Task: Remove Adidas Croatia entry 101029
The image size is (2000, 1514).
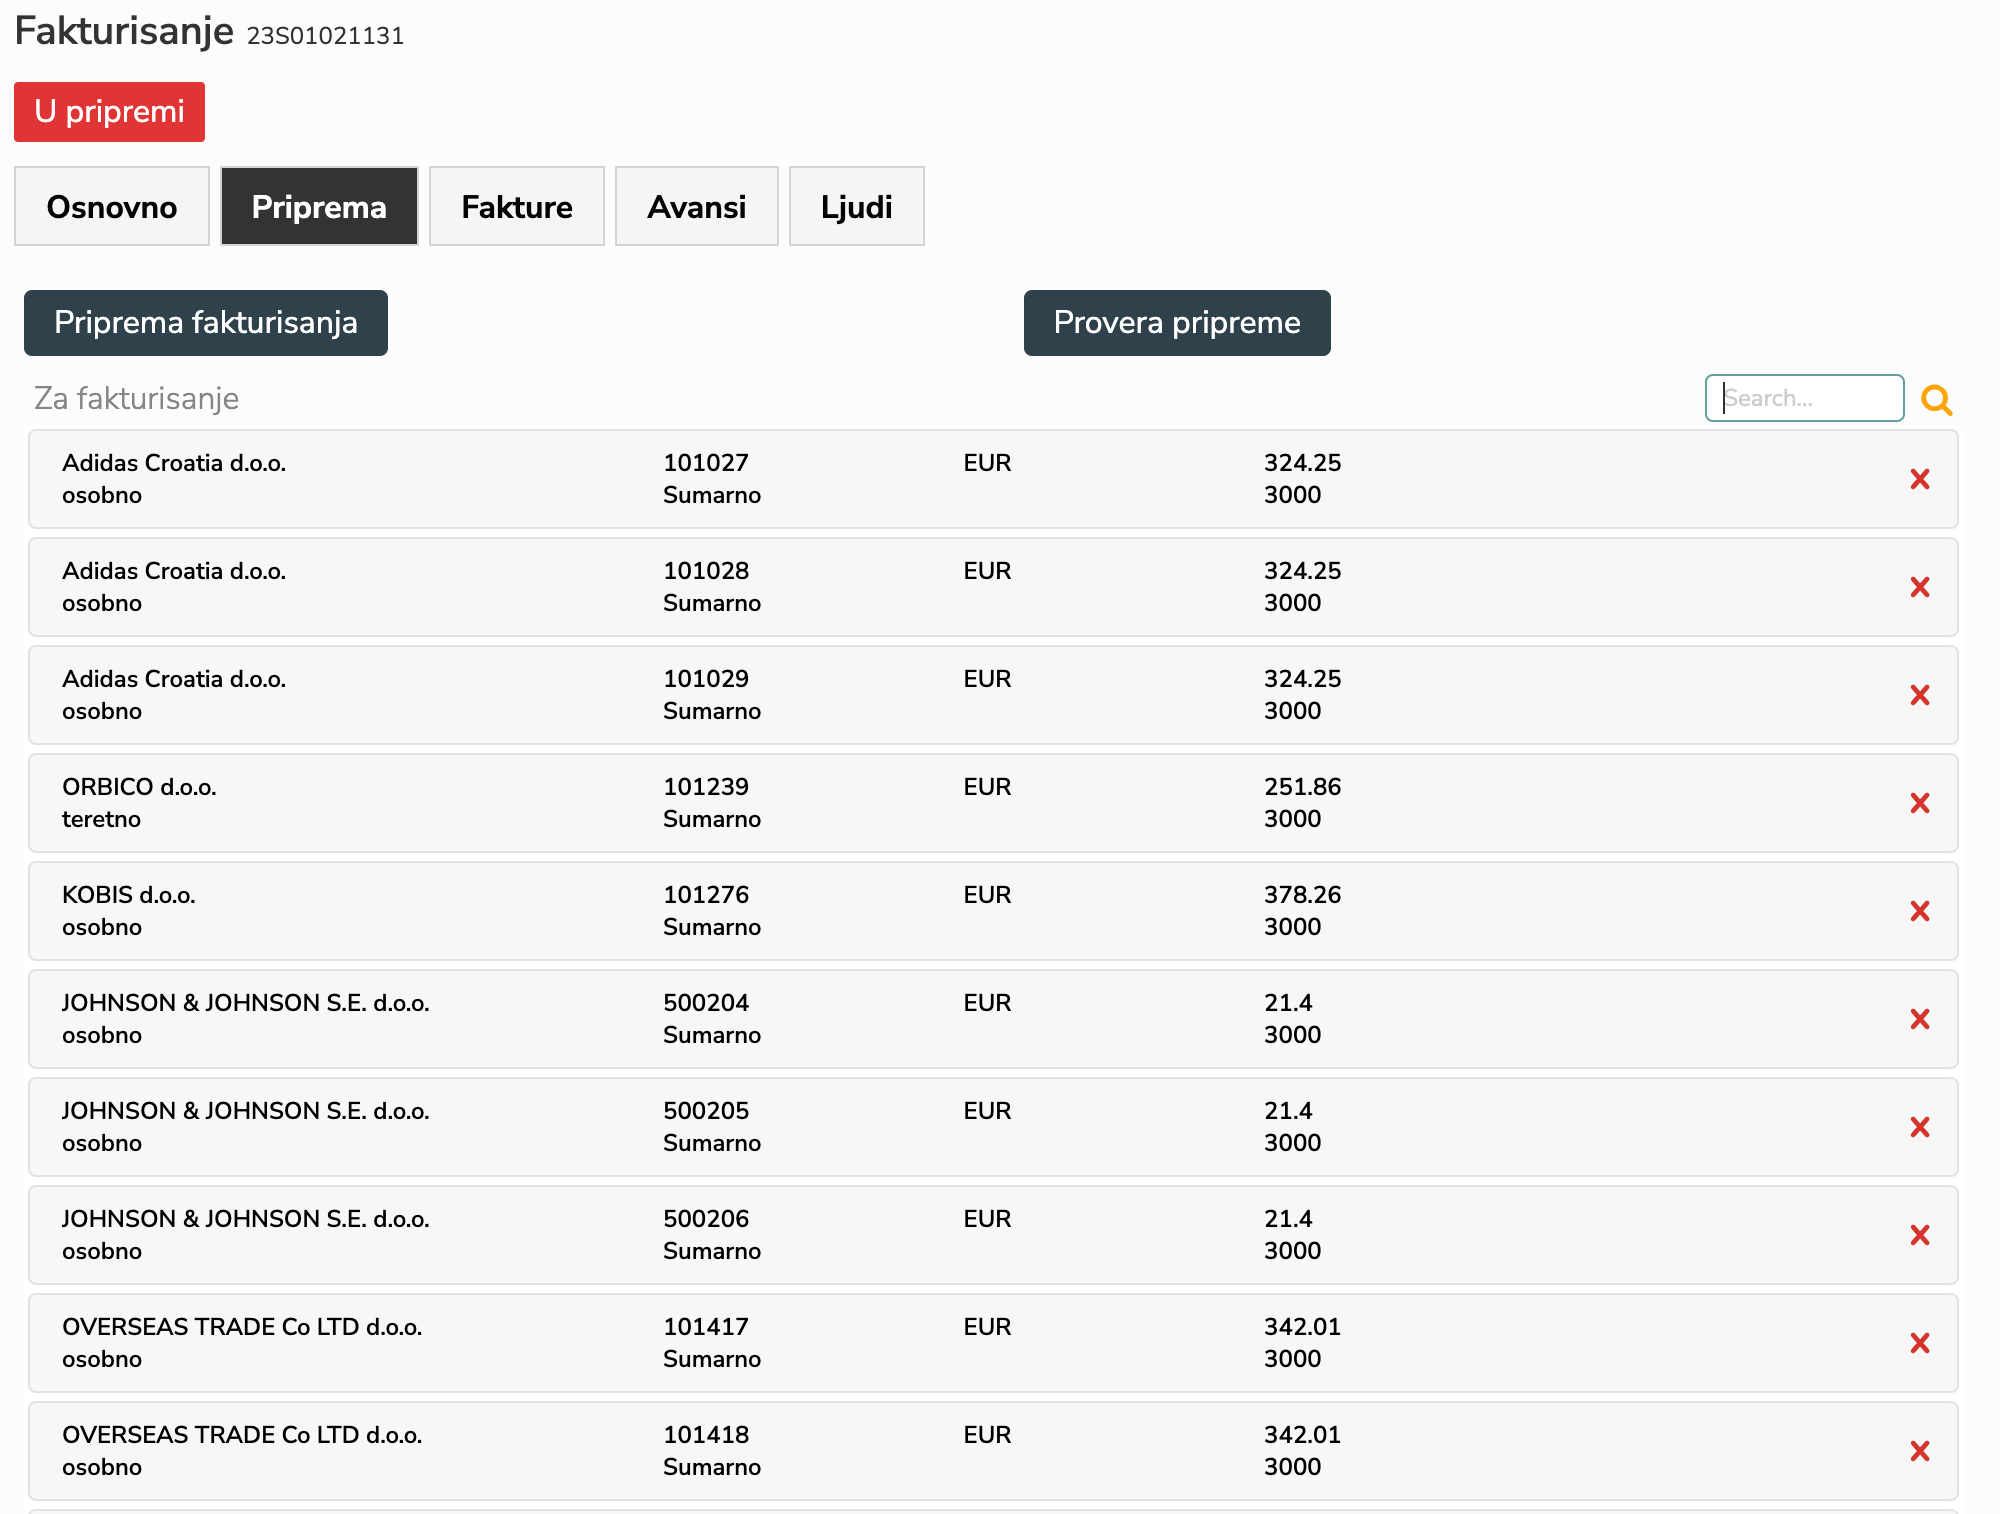Action: 1919,695
